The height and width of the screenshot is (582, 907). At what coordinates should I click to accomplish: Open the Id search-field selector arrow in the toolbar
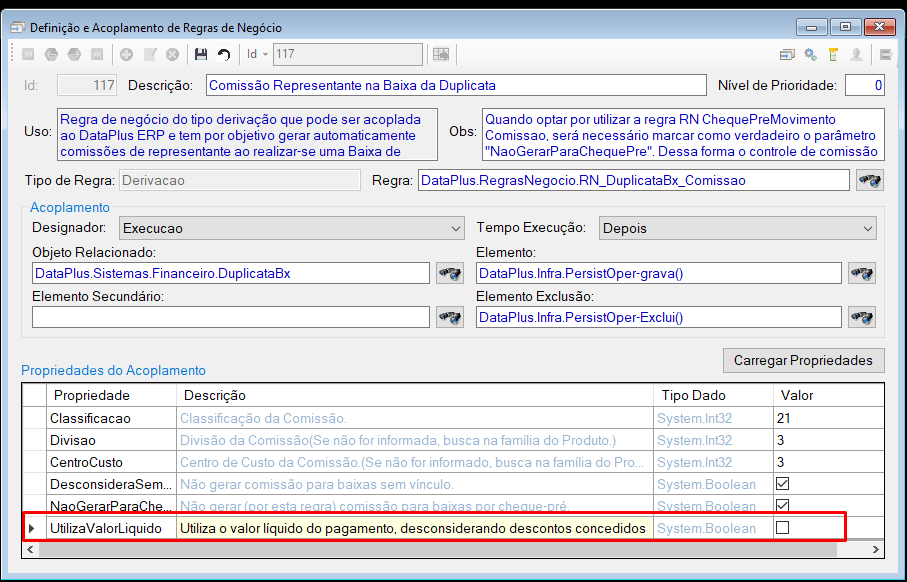(x=266, y=54)
